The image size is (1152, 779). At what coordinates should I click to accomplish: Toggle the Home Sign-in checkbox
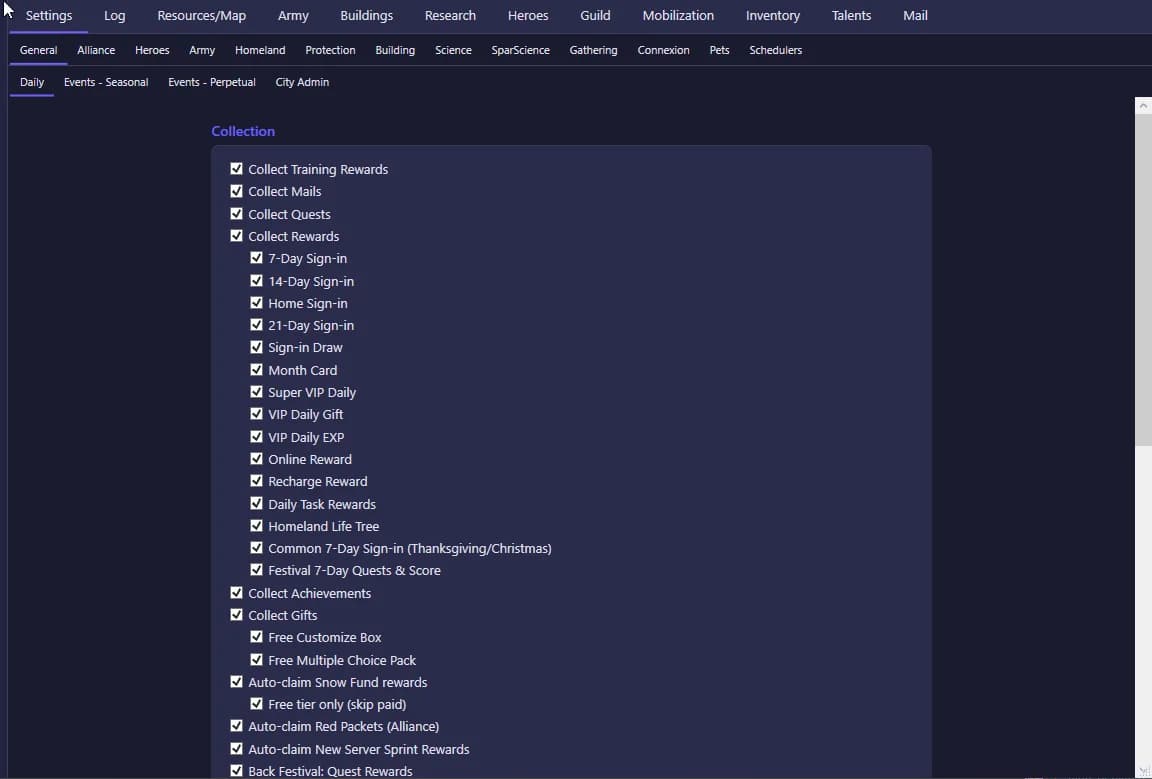(x=256, y=303)
